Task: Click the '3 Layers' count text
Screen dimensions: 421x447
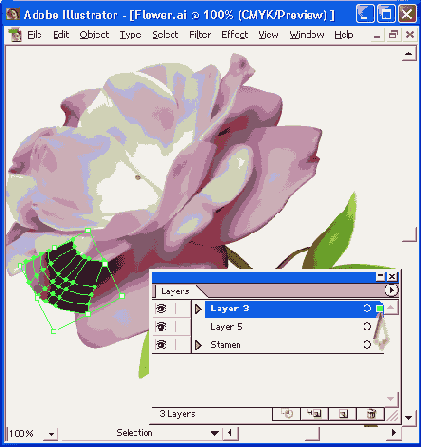Action: [177, 414]
